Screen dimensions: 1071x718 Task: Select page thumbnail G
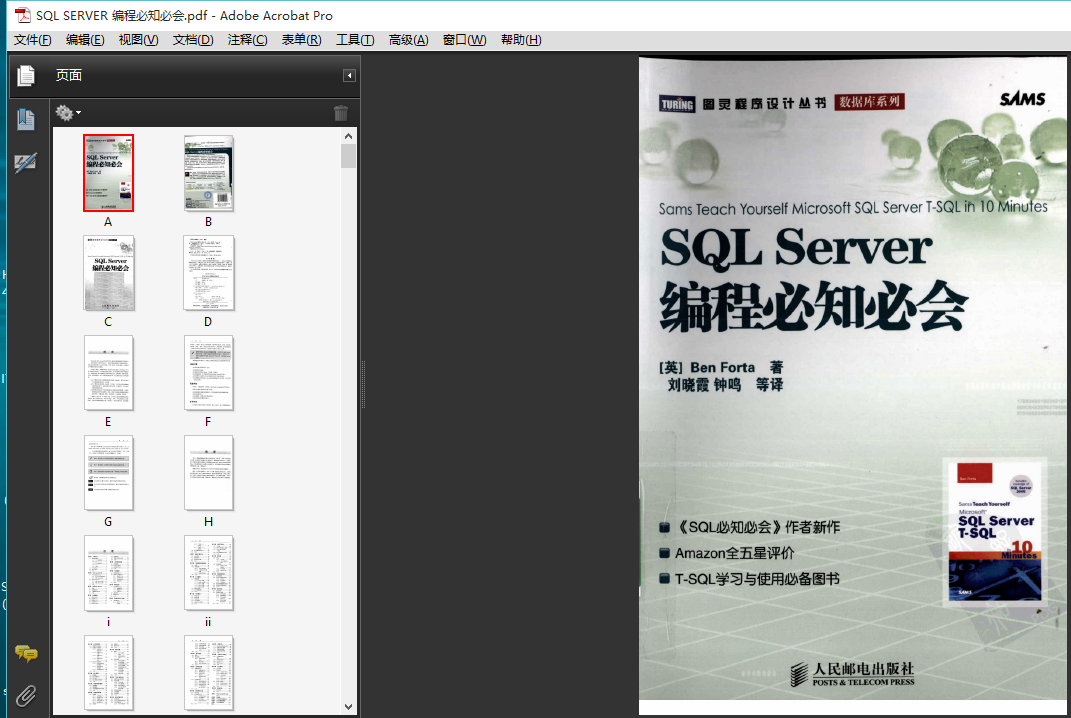pos(109,473)
